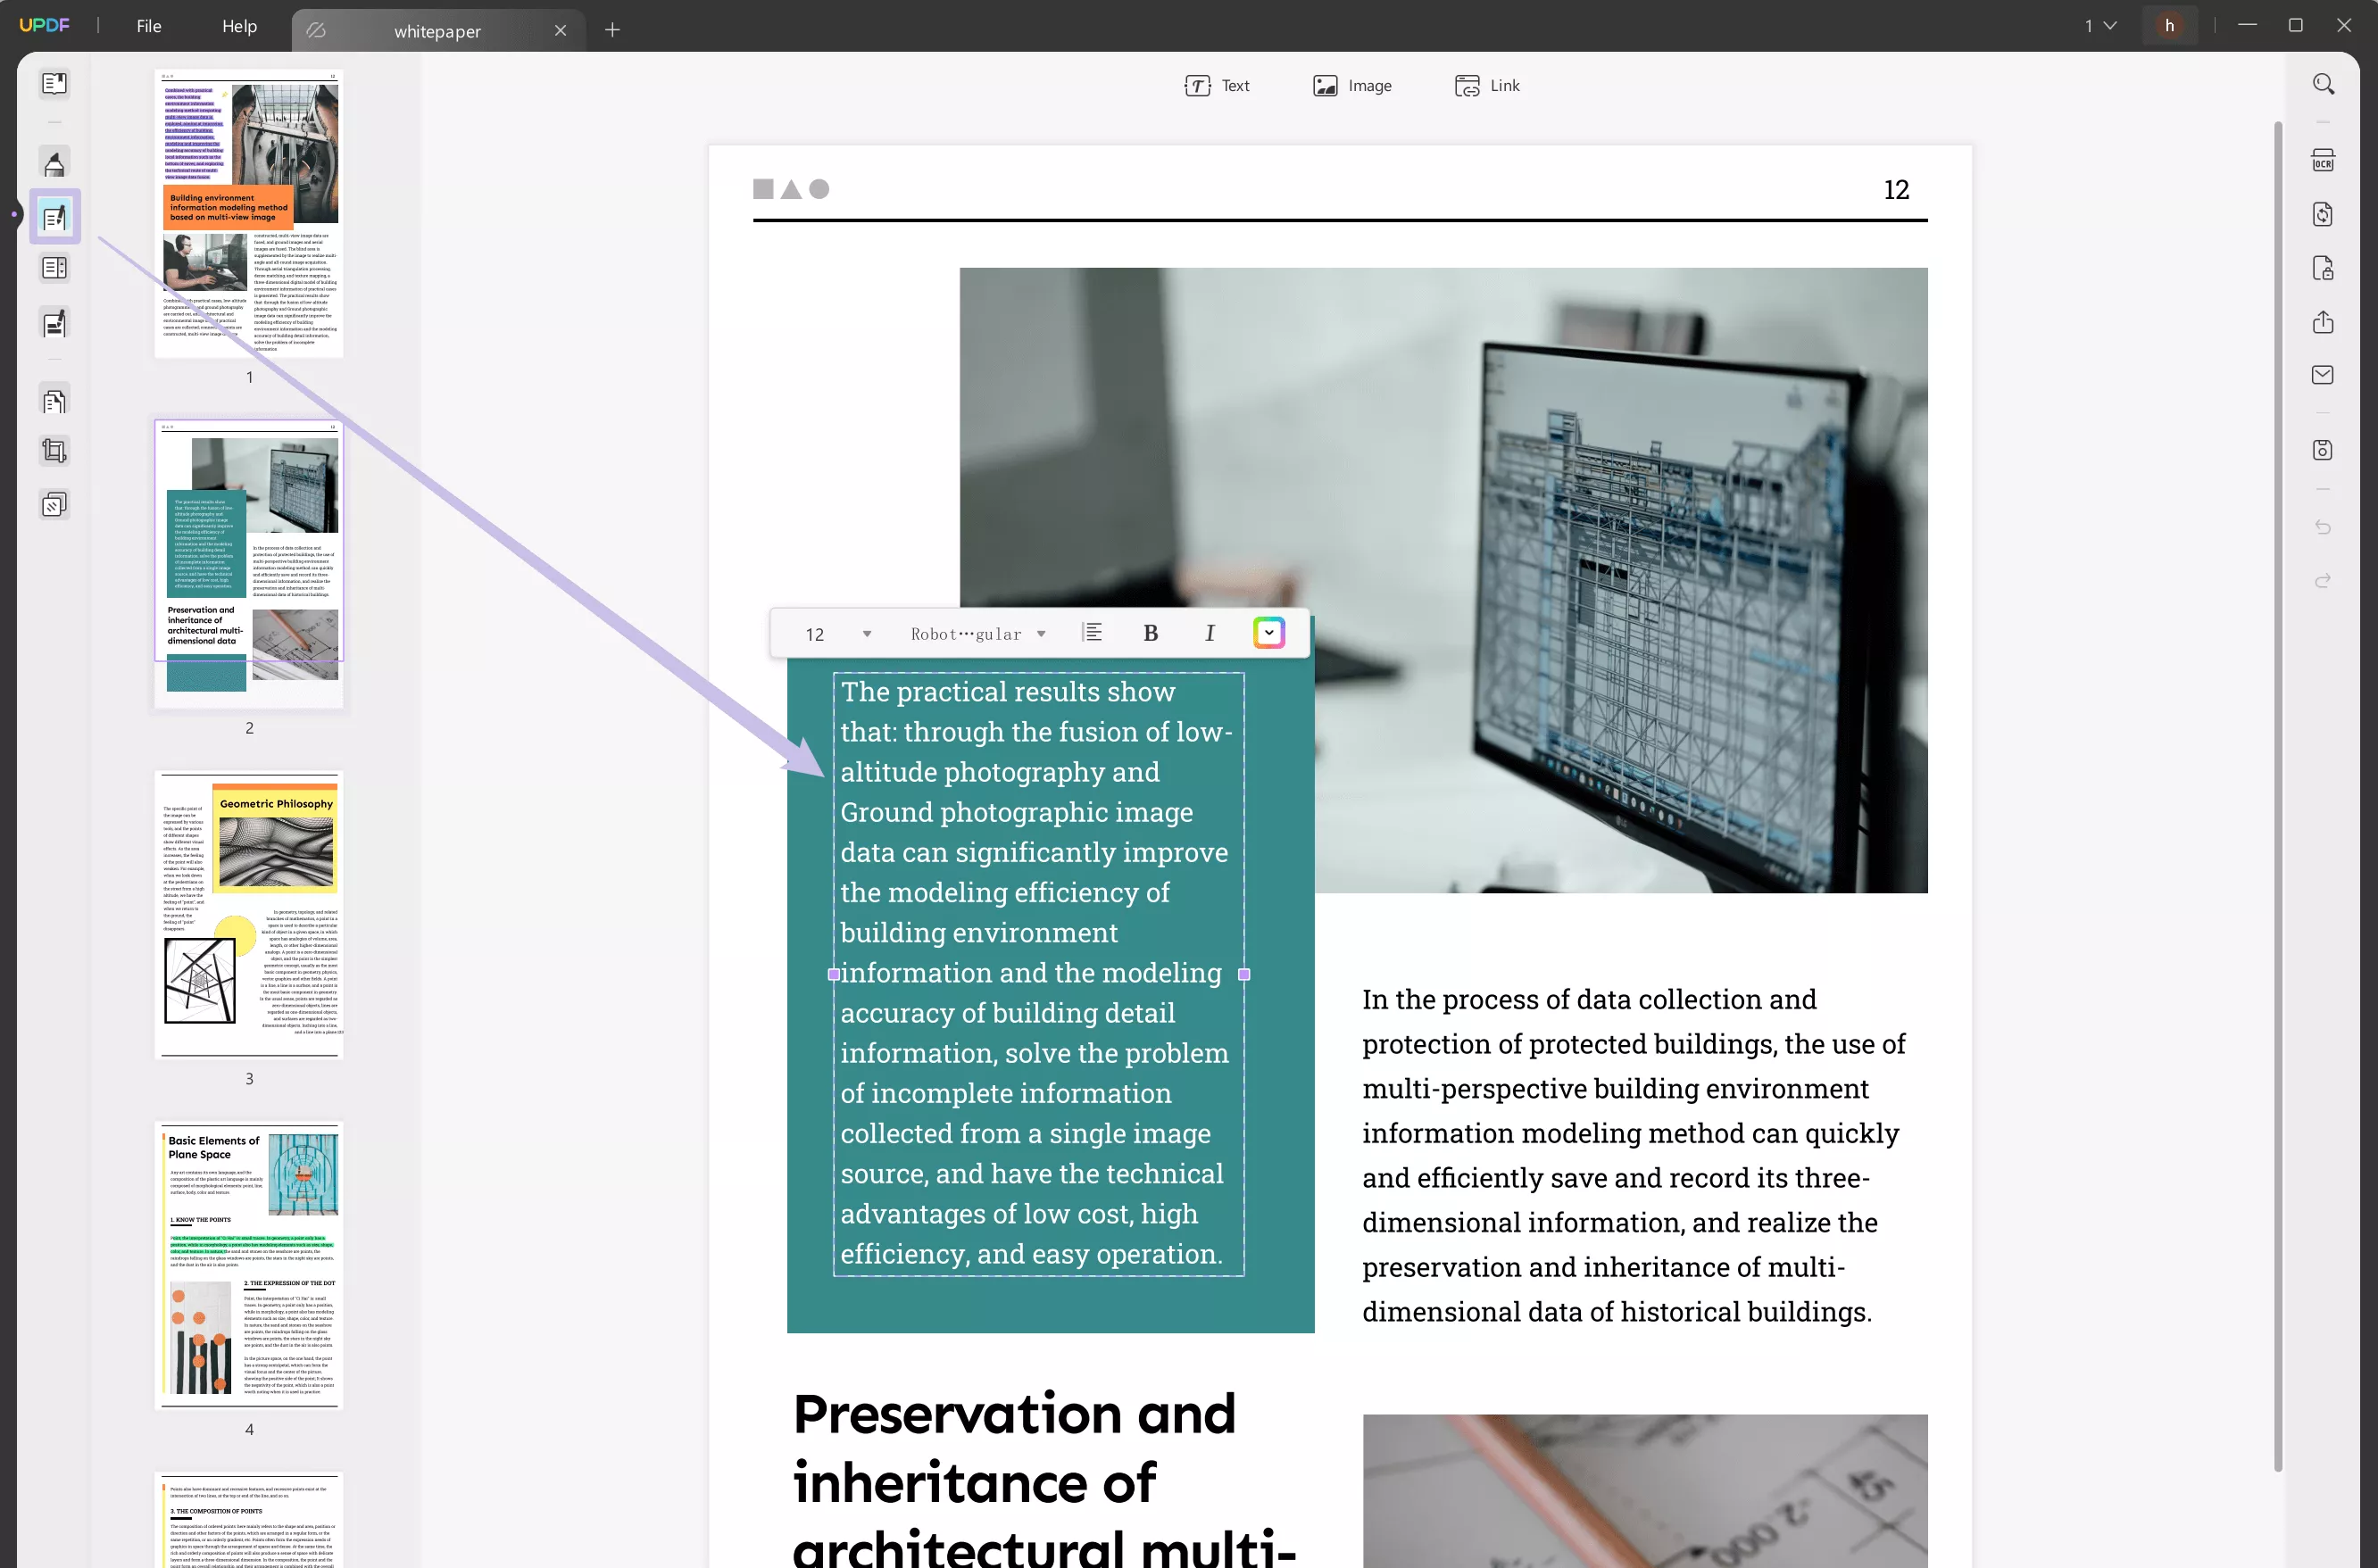
Task: Open the Reader mode icon in left sidebar
Action: point(54,84)
